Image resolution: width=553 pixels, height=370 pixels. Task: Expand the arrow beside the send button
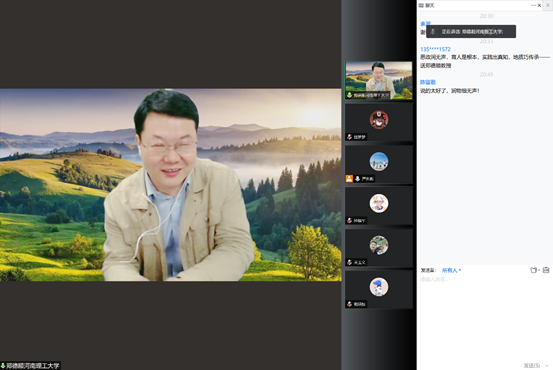point(547,365)
